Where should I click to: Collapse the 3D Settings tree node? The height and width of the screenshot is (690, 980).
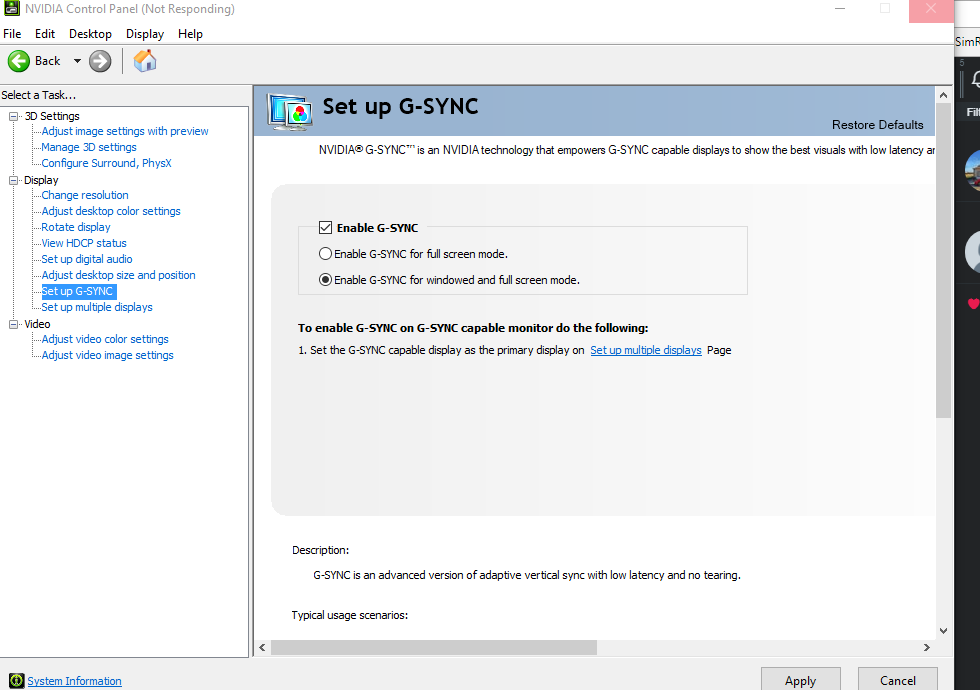tap(13, 116)
